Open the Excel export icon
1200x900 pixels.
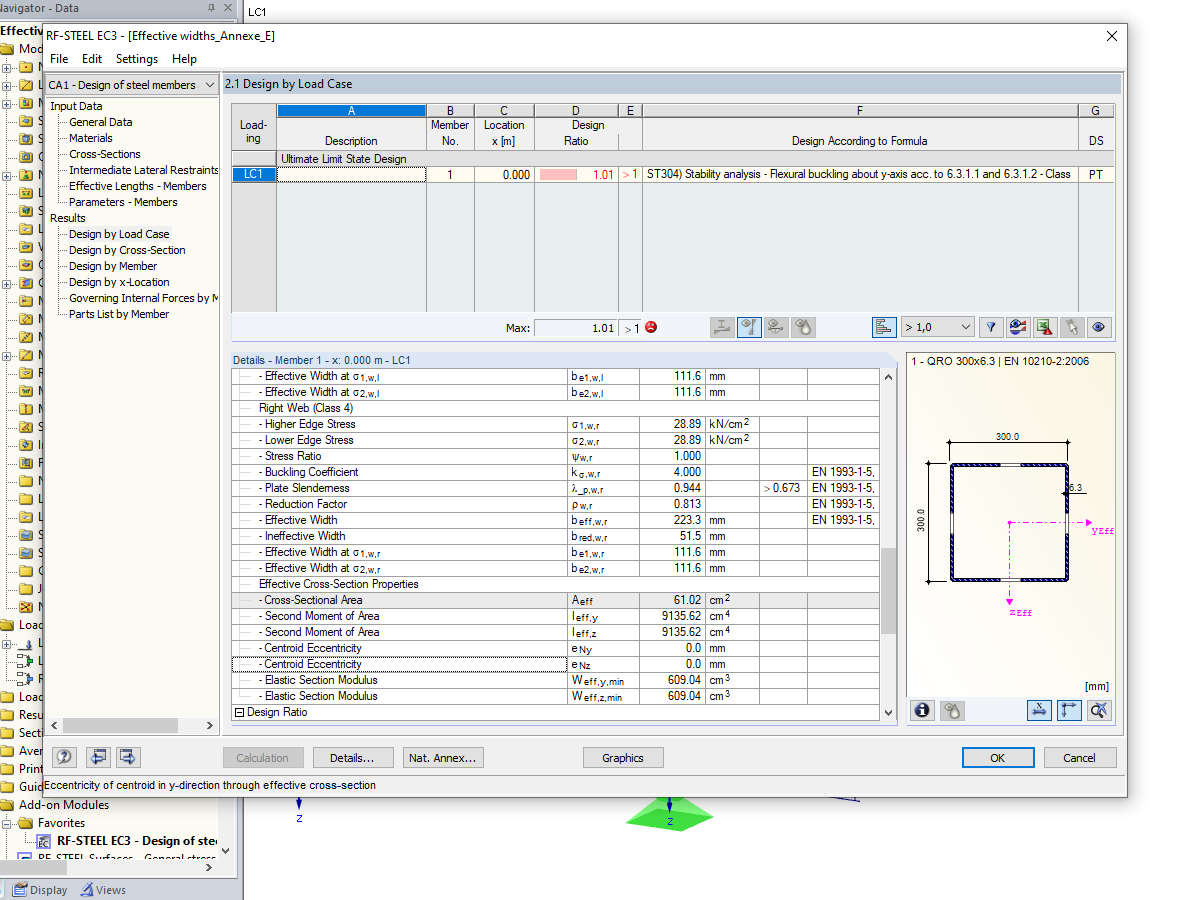click(1045, 327)
